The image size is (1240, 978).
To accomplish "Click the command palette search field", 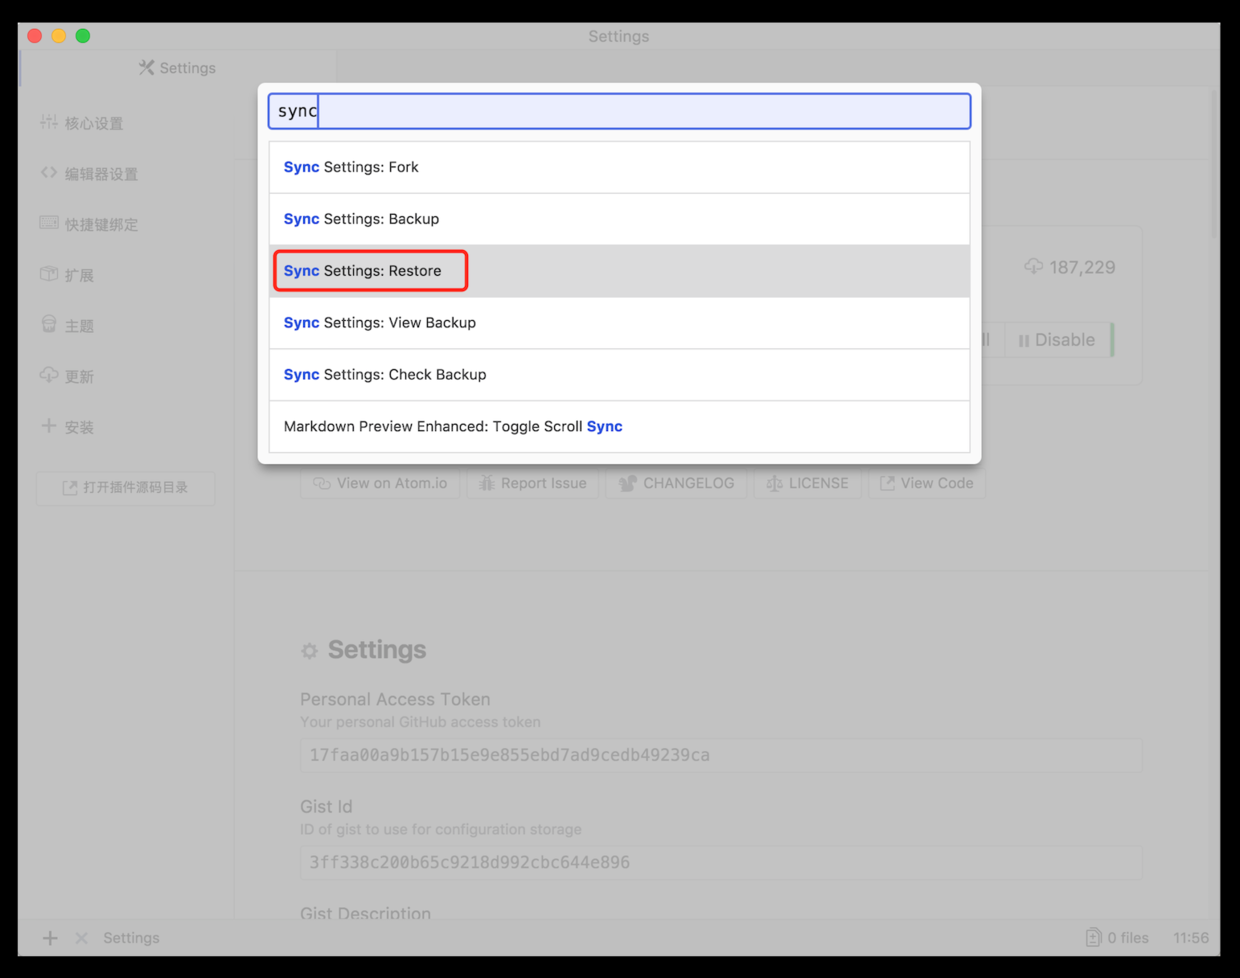I will pos(618,111).
